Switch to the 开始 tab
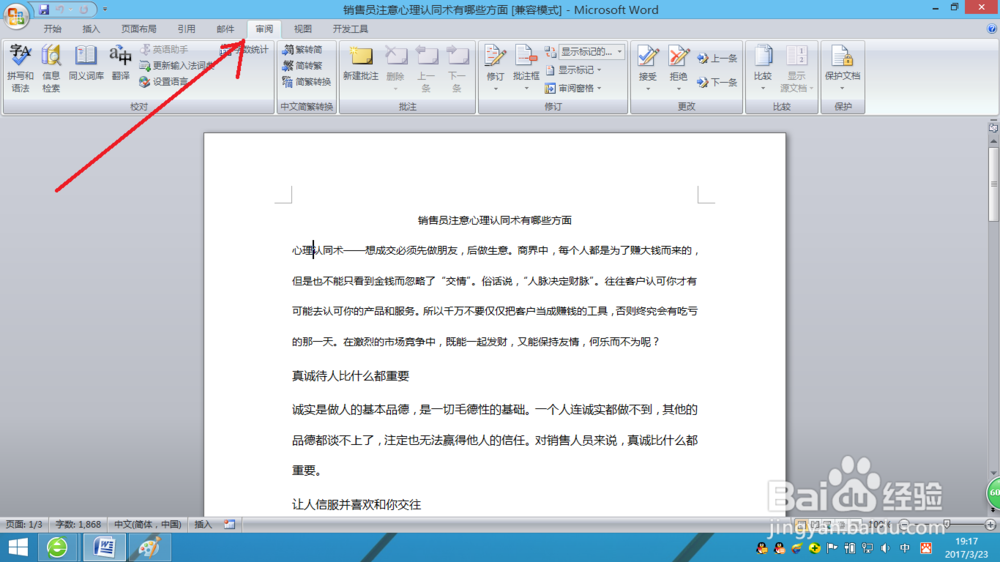The height and width of the screenshot is (562, 1000). click(52, 29)
